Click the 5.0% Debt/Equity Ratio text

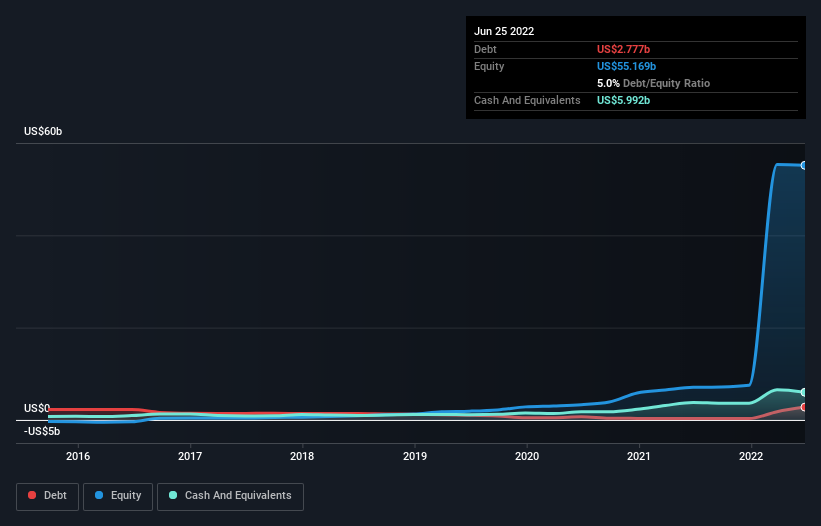click(653, 83)
